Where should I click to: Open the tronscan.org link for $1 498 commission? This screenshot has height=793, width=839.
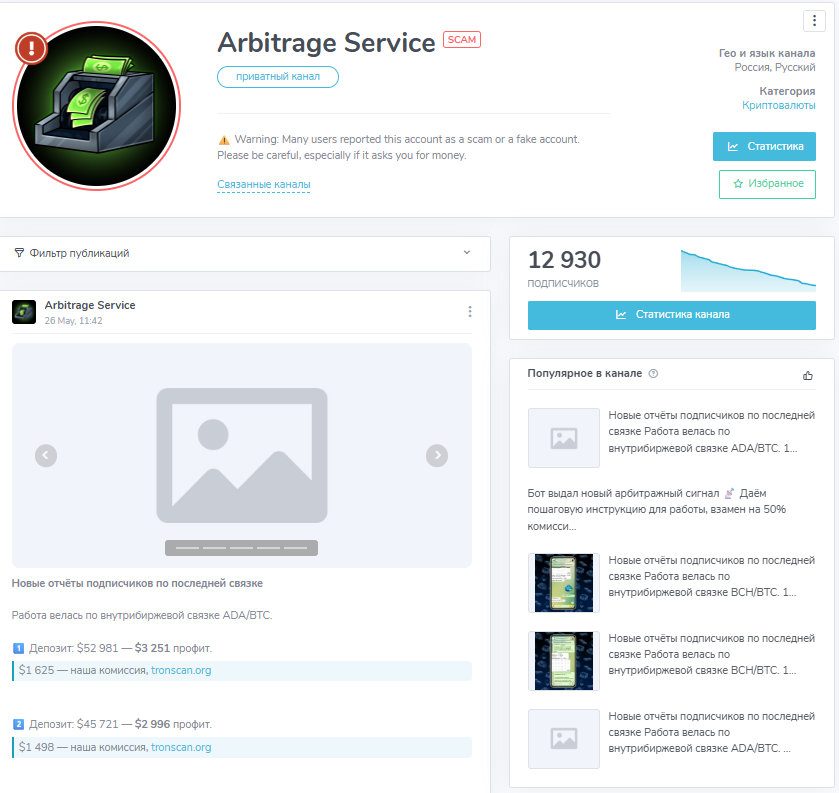[181, 748]
